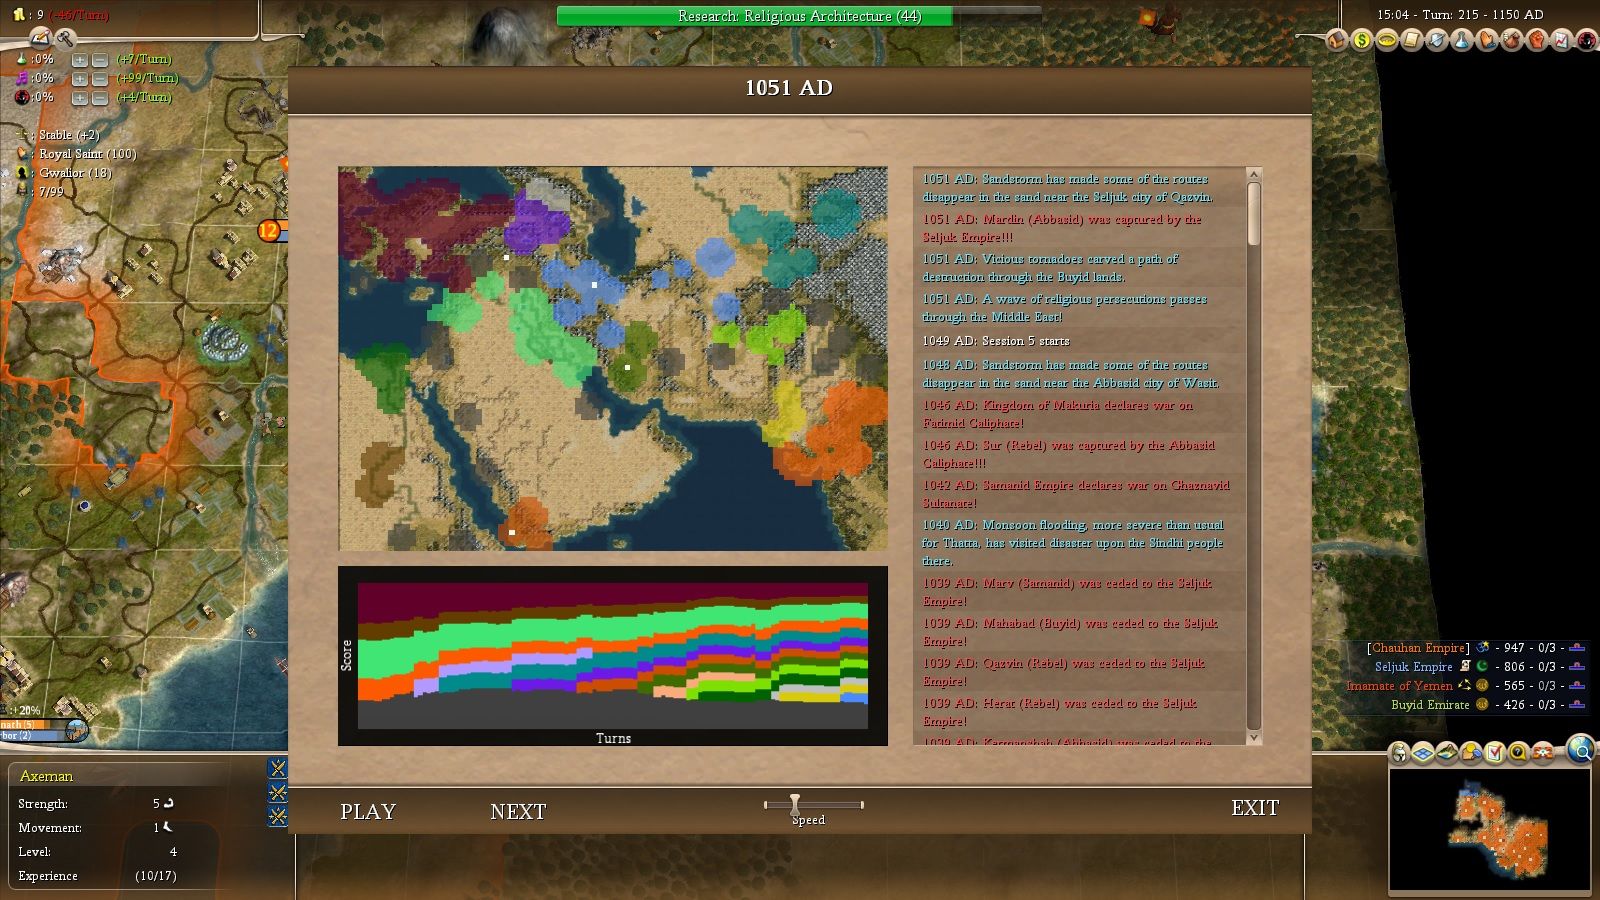Toggle unit icons helmet button above minimap
This screenshot has width=1600, height=900.
pos(1399,752)
